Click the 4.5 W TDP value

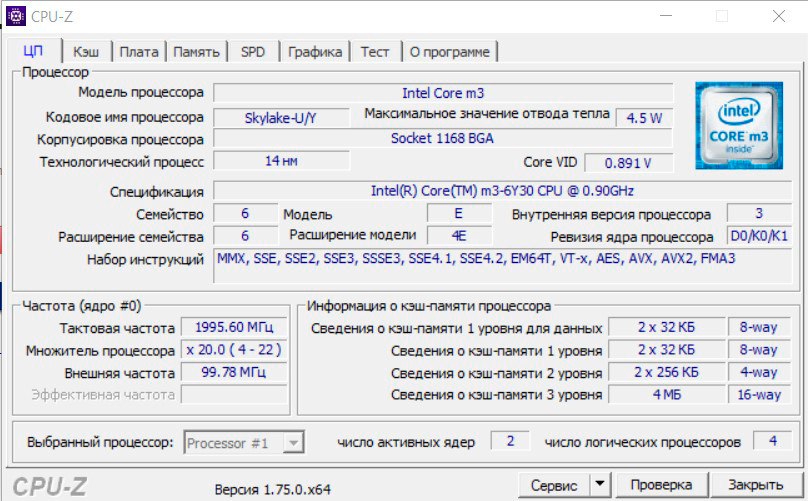(644, 118)
